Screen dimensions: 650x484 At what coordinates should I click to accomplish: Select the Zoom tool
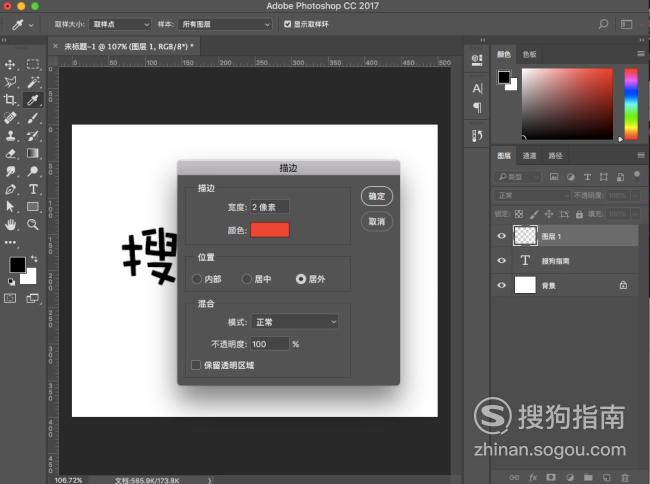pyautogui.click(x=33, y=225)
